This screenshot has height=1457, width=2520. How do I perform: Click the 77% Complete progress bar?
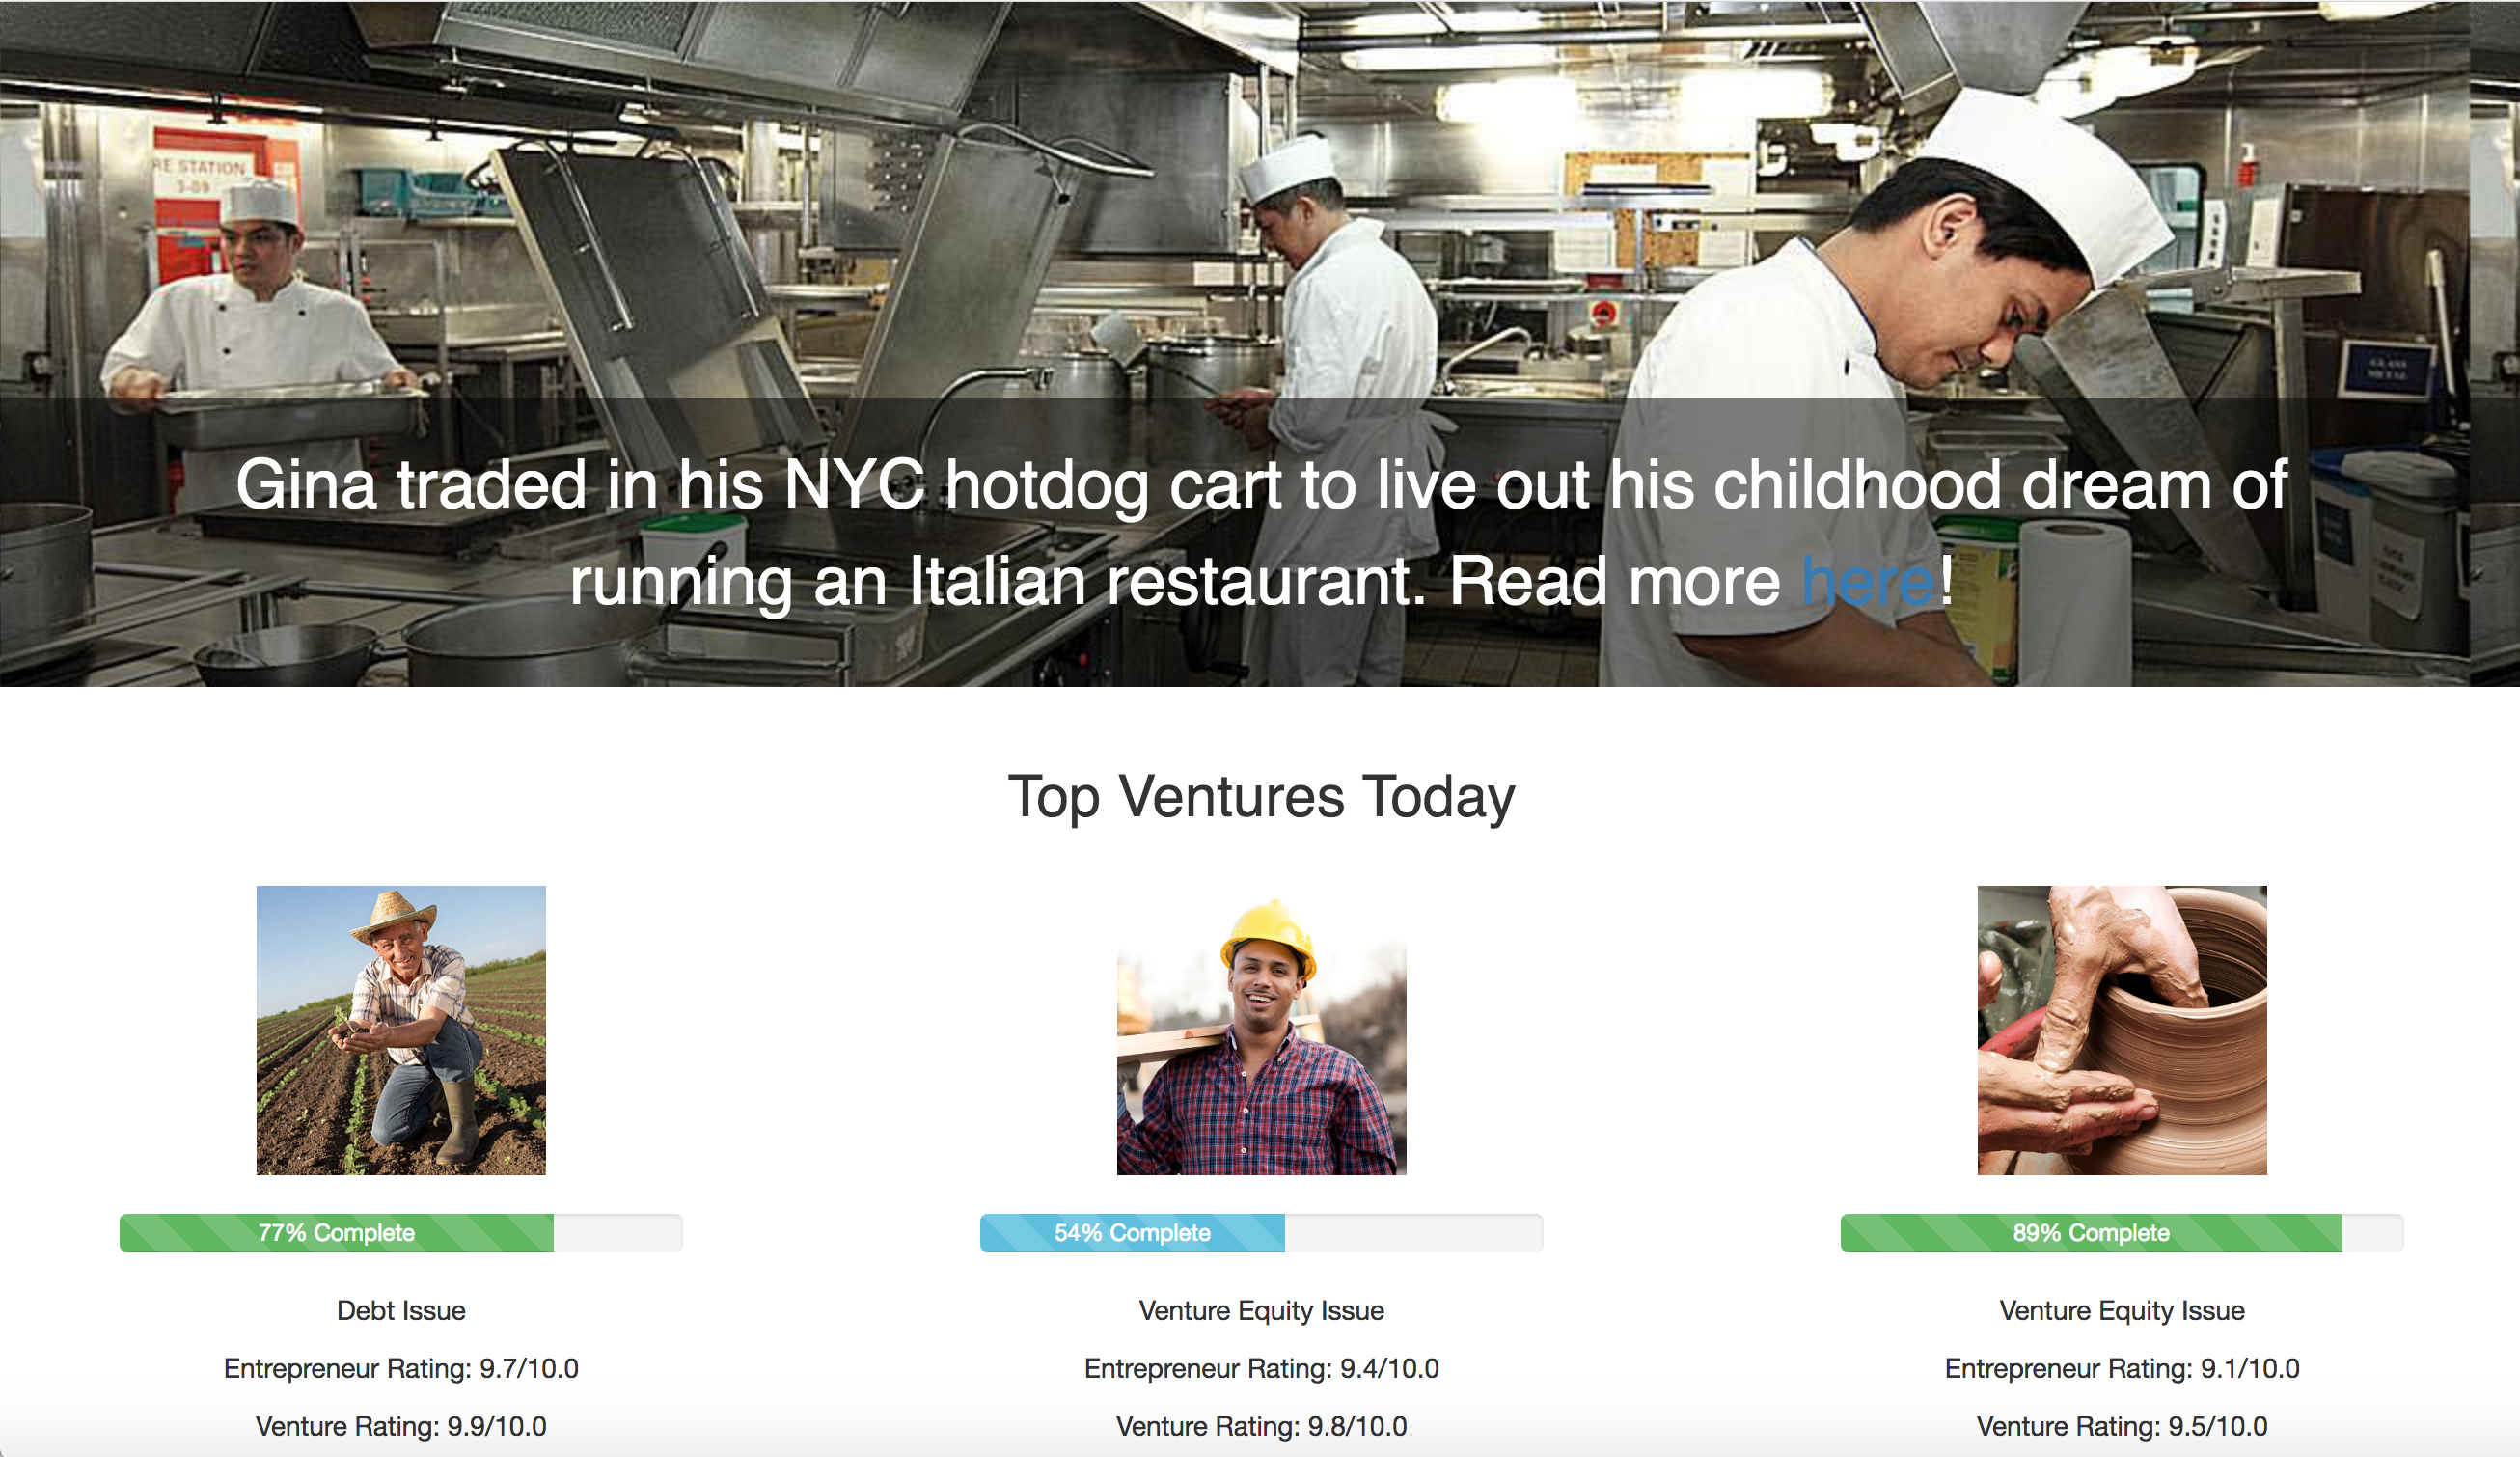pos(401,1233)
